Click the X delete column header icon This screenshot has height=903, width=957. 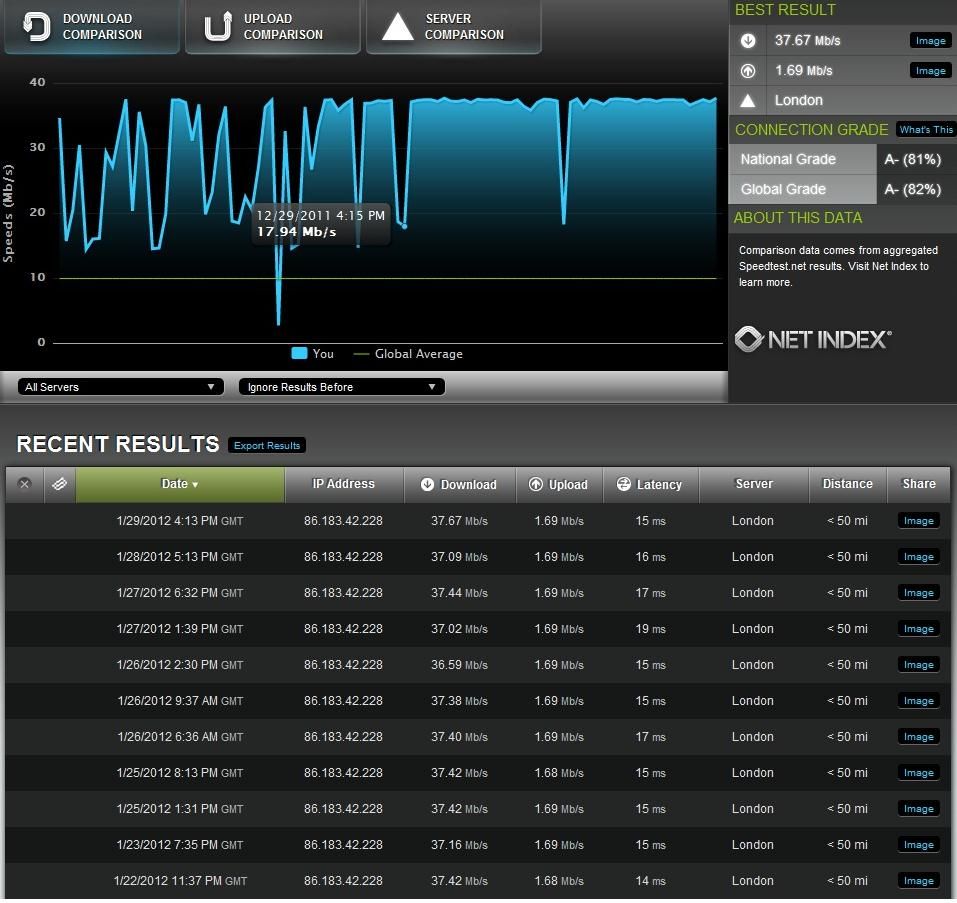pos(24,484)
